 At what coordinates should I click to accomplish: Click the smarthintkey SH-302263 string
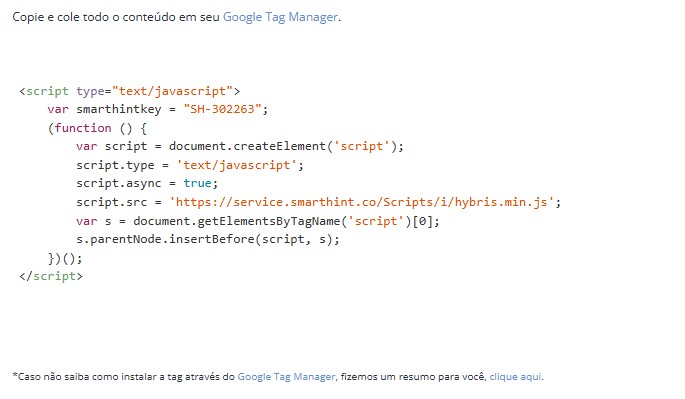point(222,109)
